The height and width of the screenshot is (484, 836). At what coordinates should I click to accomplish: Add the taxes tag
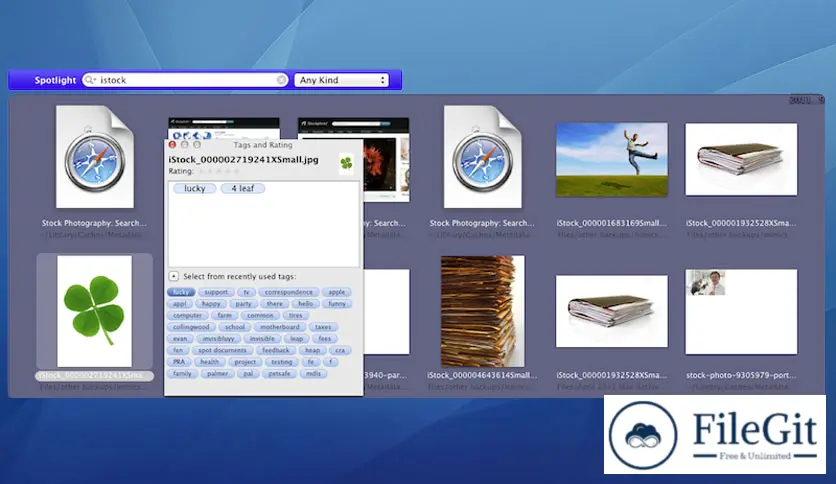coord(323,327)
